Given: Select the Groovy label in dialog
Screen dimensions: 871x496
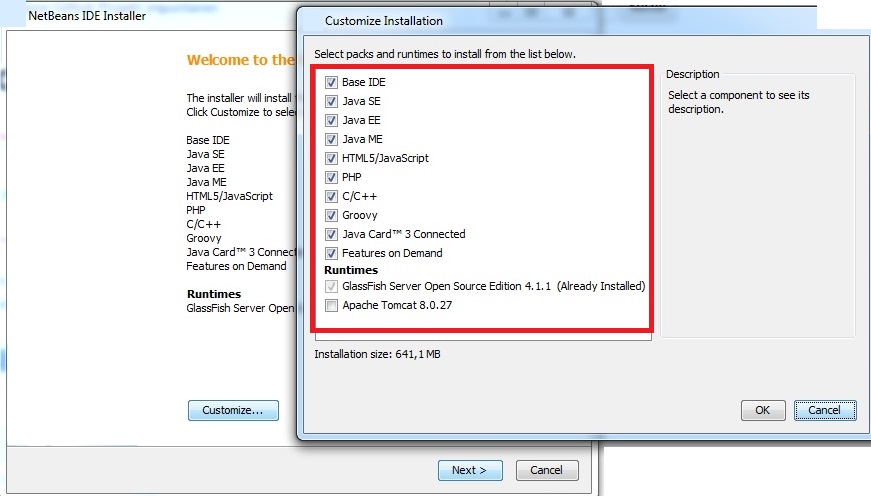Looking at the screenshot, I should pyautogui.click(x=359, y=215).
